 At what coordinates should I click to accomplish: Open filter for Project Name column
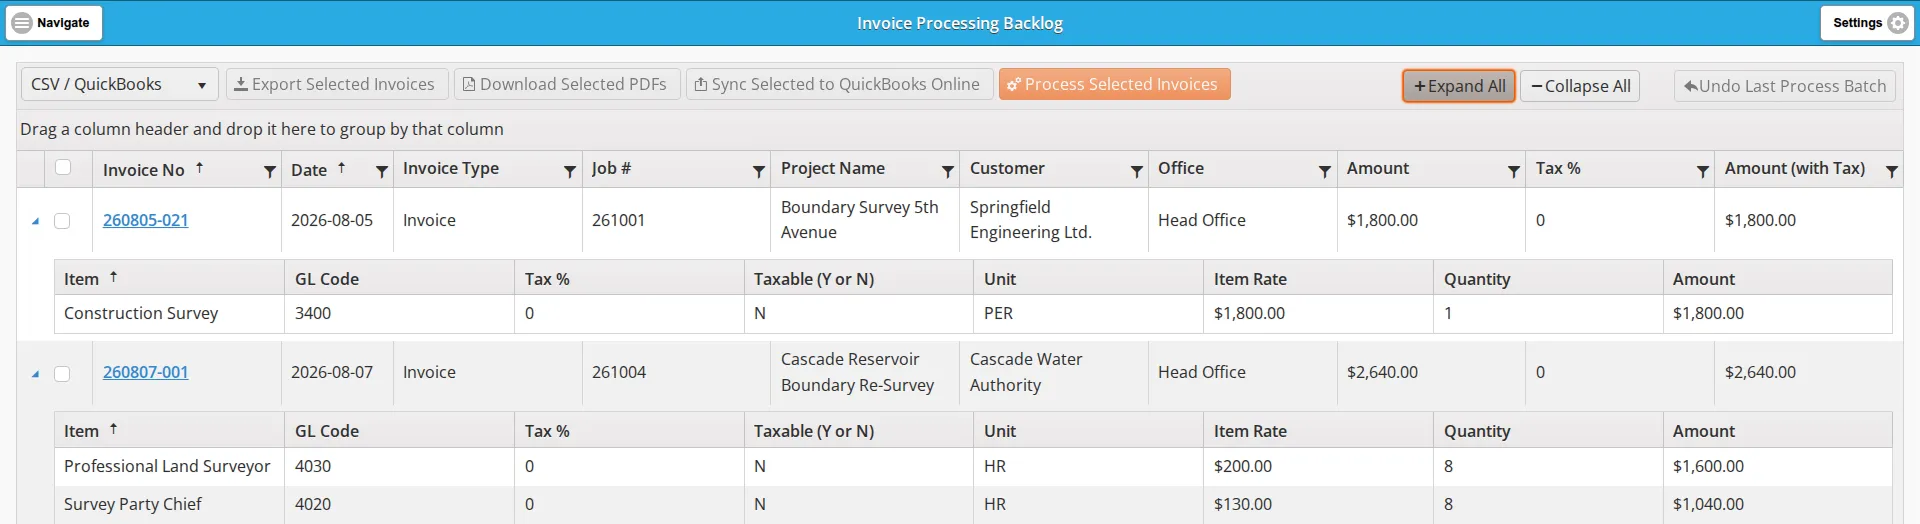pyautogui.click(x=948, y=172)
